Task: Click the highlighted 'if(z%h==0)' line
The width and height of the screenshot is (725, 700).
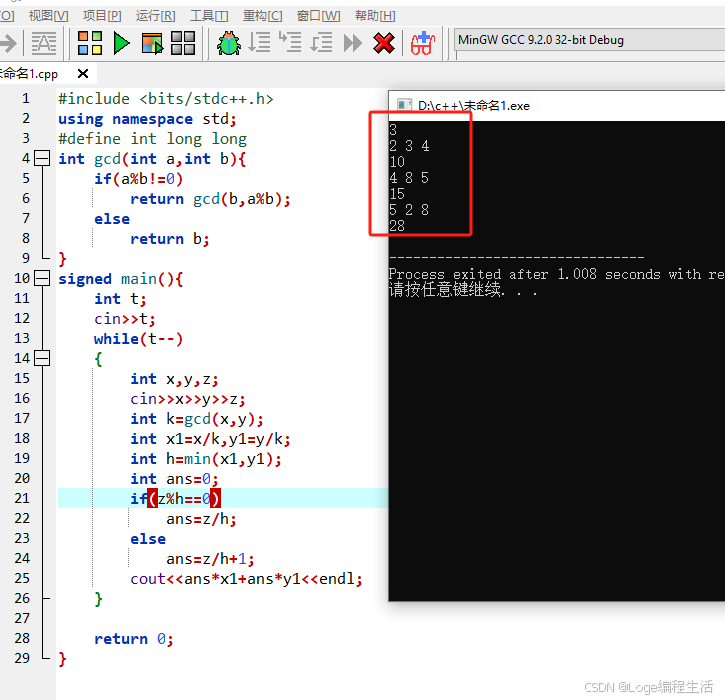Action: (x=176, y=498)
